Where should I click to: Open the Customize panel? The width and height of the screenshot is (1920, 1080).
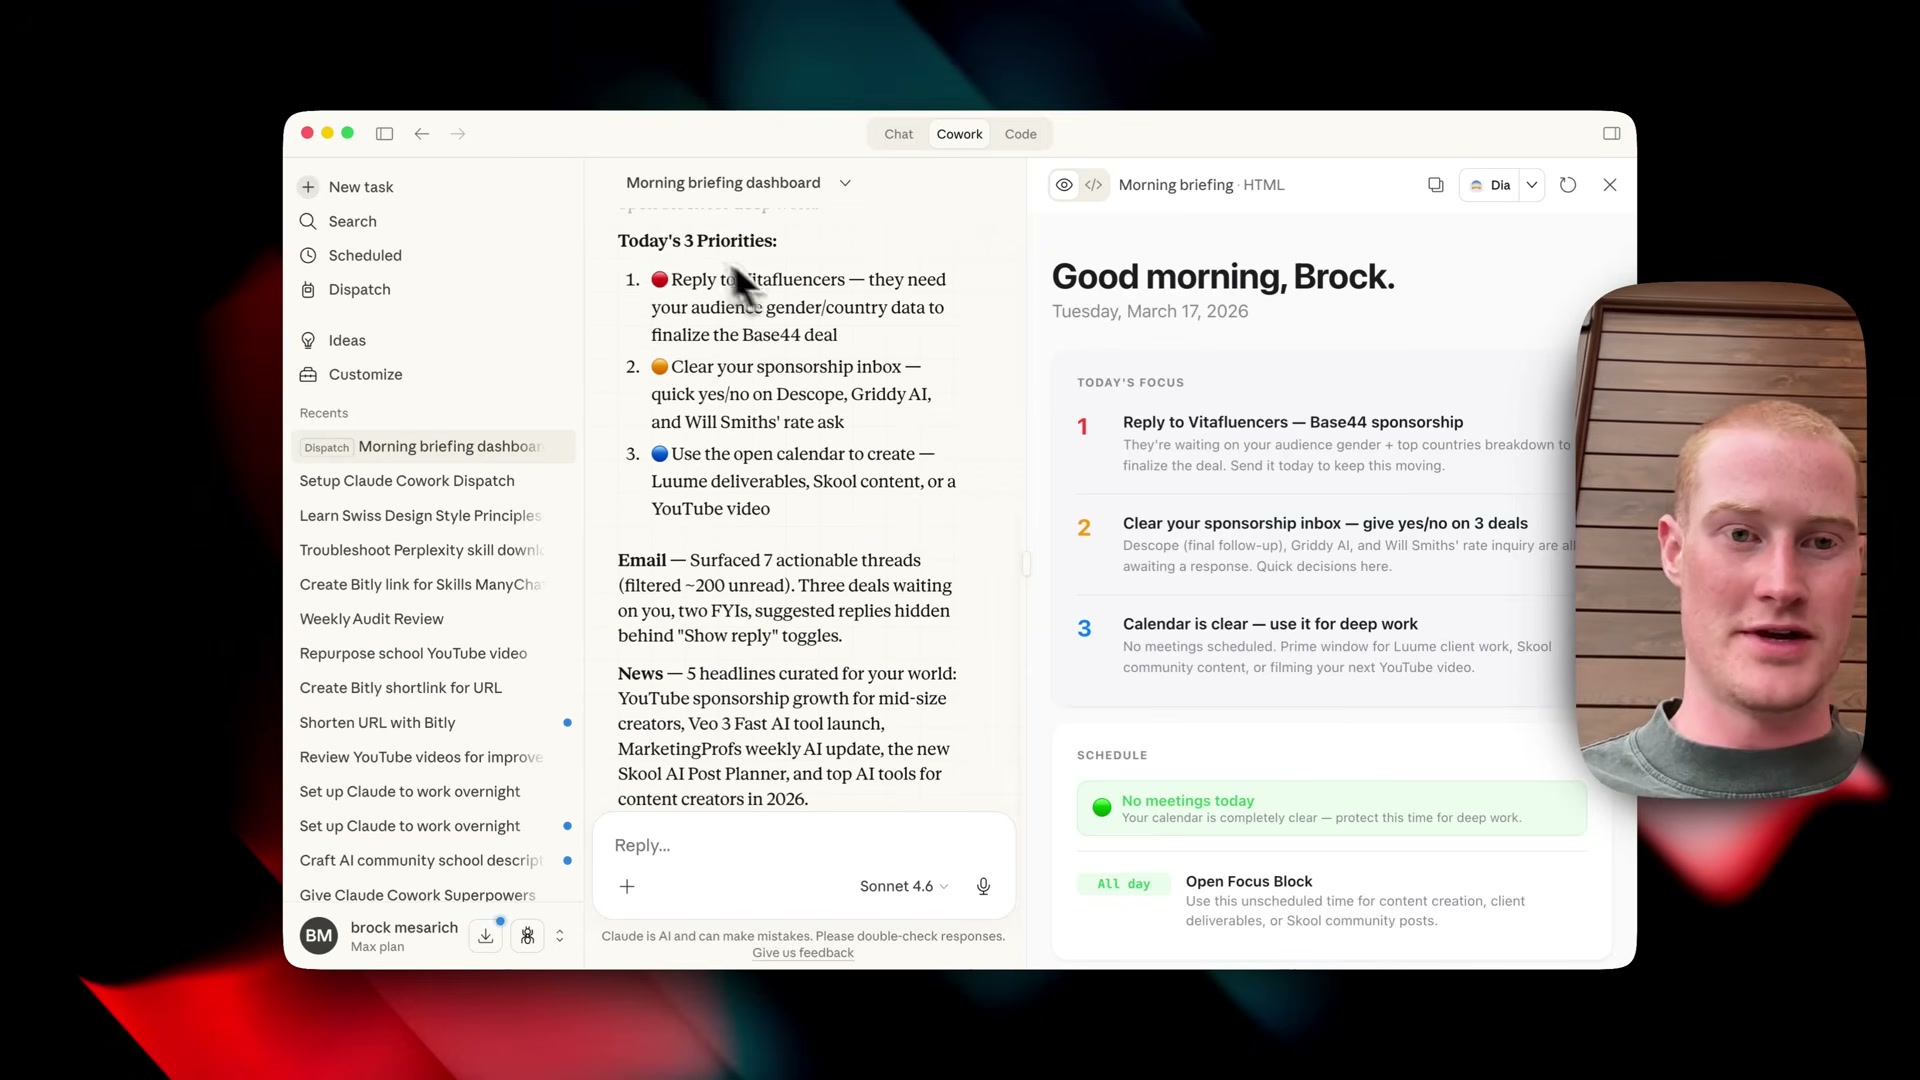(x=364, y=374)
